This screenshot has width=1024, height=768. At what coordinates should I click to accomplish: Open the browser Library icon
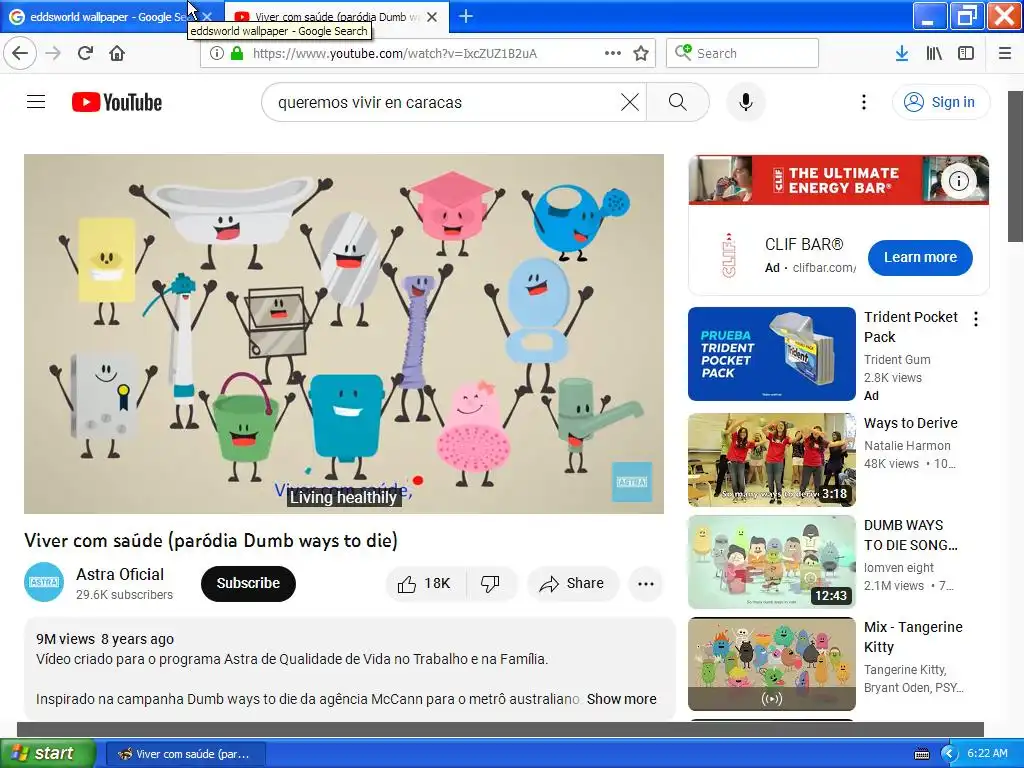point(934,53)
